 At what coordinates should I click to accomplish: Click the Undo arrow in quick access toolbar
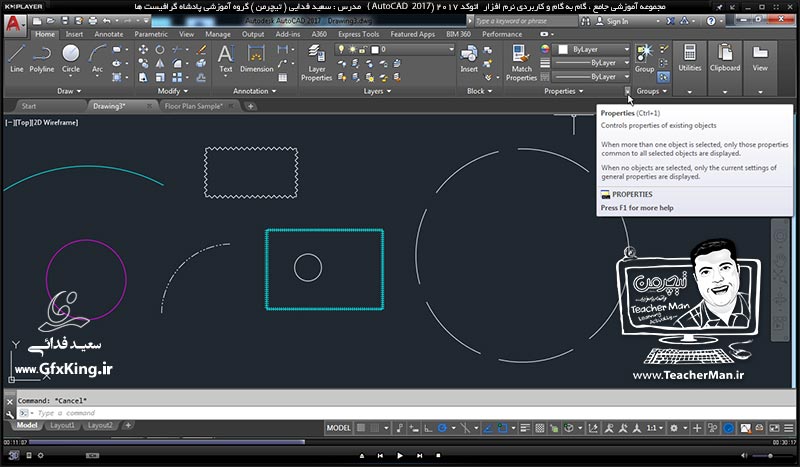pos(106,21)
